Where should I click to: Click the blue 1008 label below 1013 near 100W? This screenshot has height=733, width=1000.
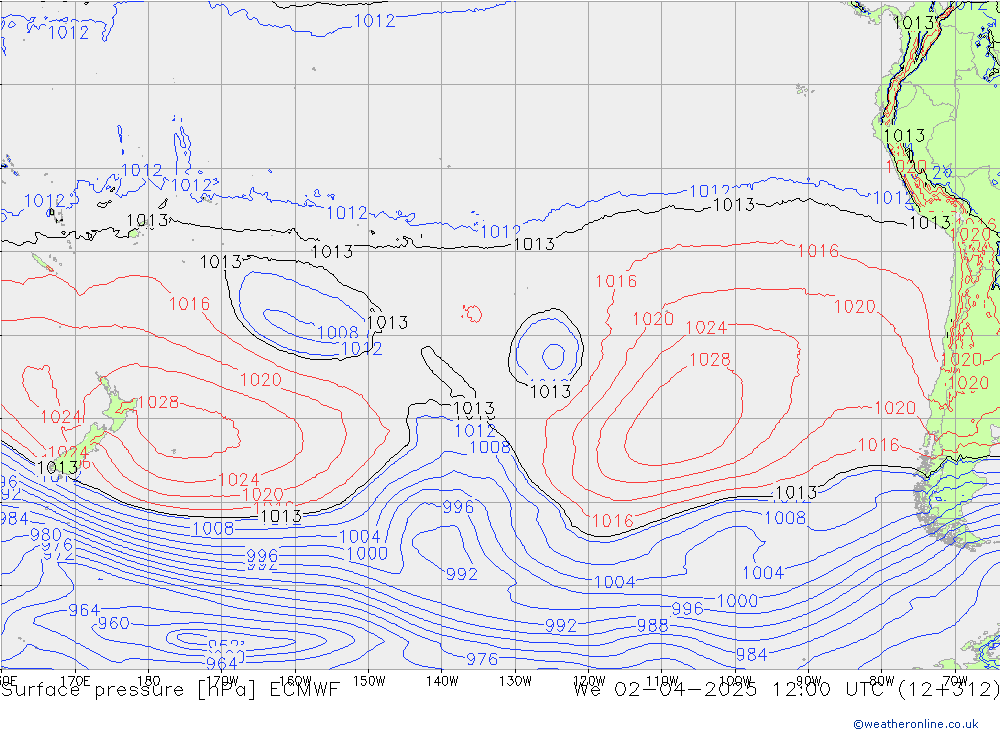785,517
